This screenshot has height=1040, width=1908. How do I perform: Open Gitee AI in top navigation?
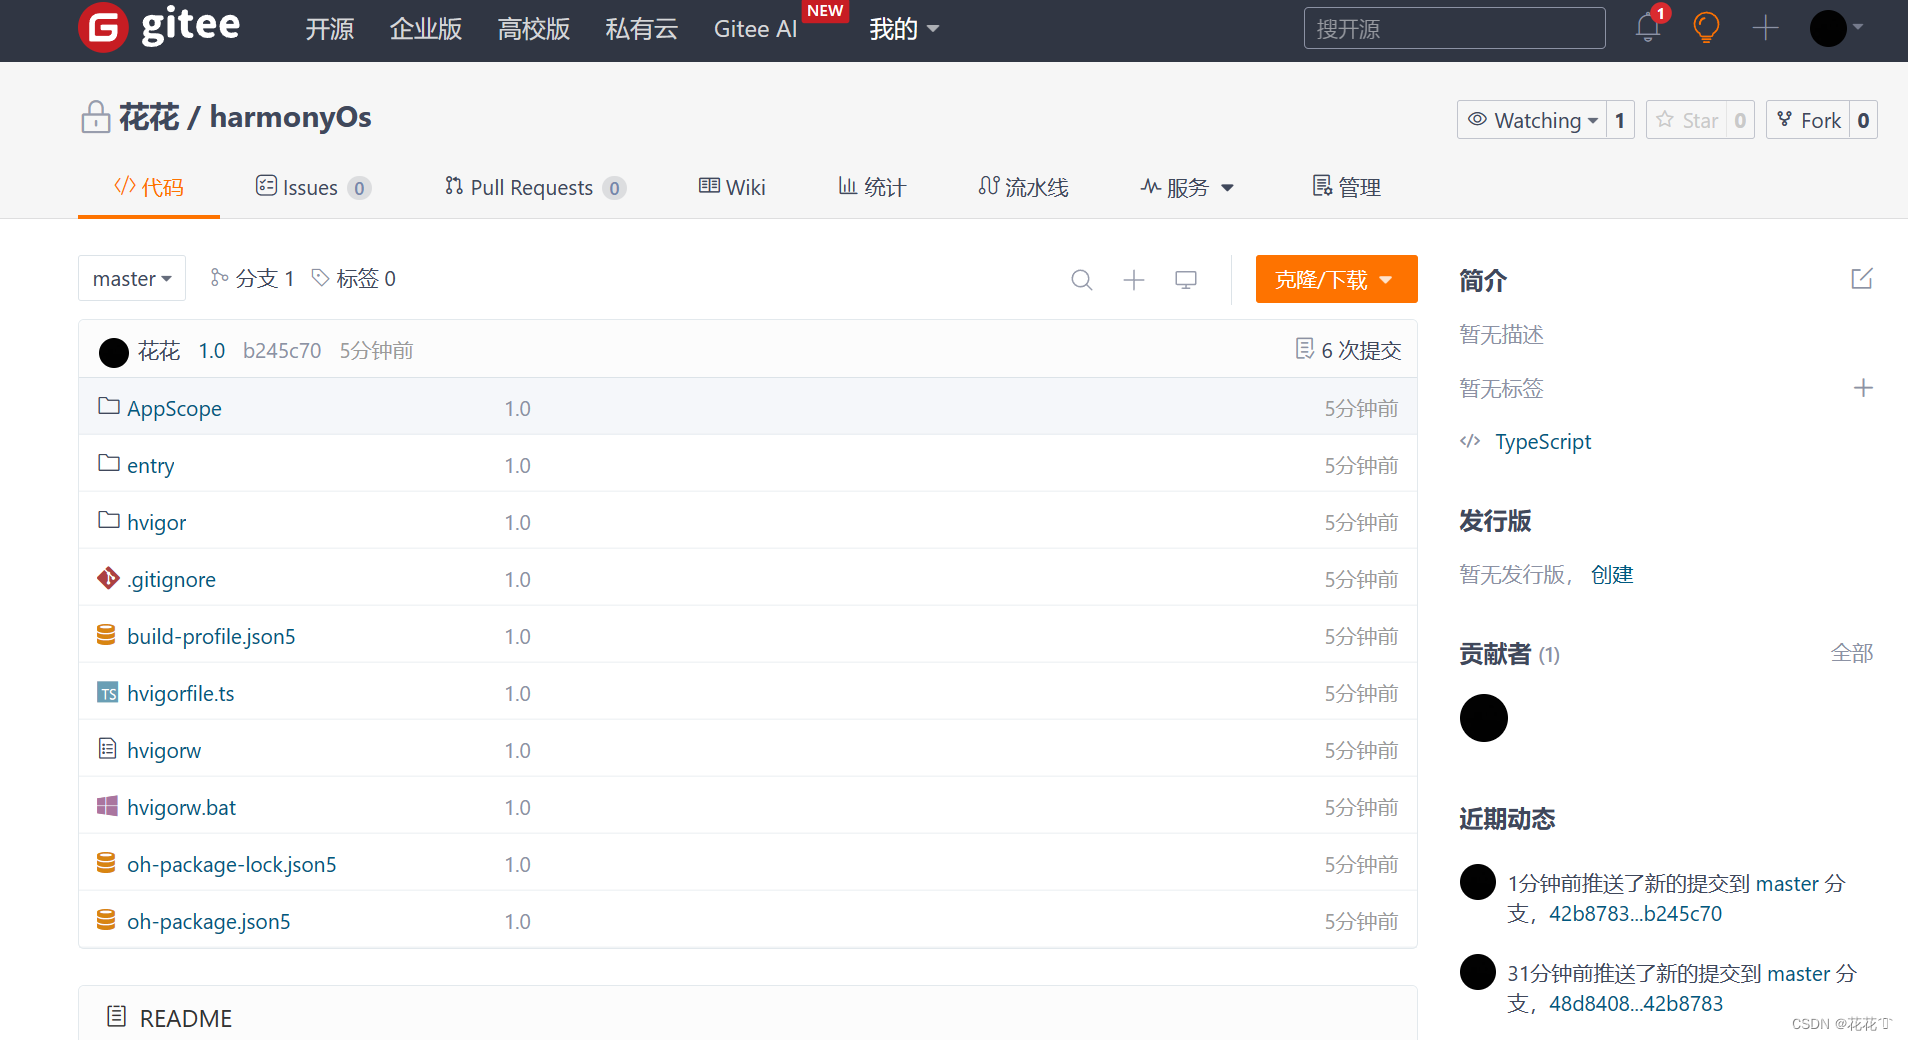tap(756, 29)
